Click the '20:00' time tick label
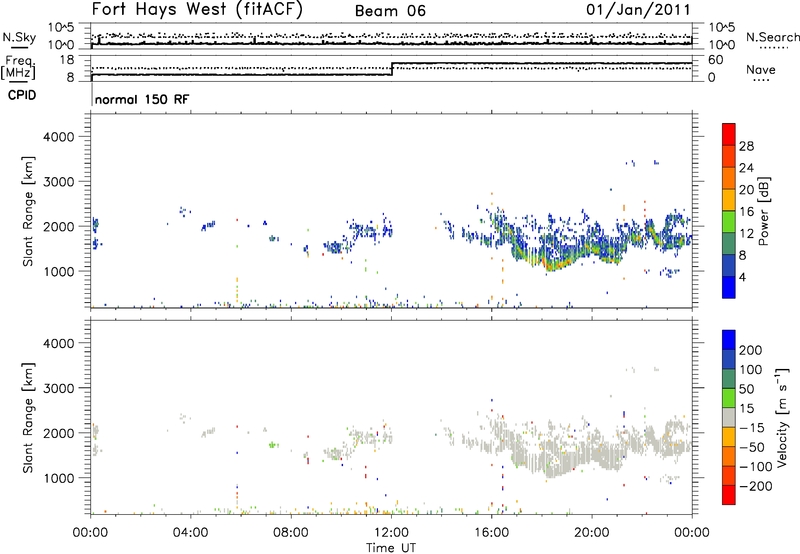800x554 pixels. coord(592,533)
